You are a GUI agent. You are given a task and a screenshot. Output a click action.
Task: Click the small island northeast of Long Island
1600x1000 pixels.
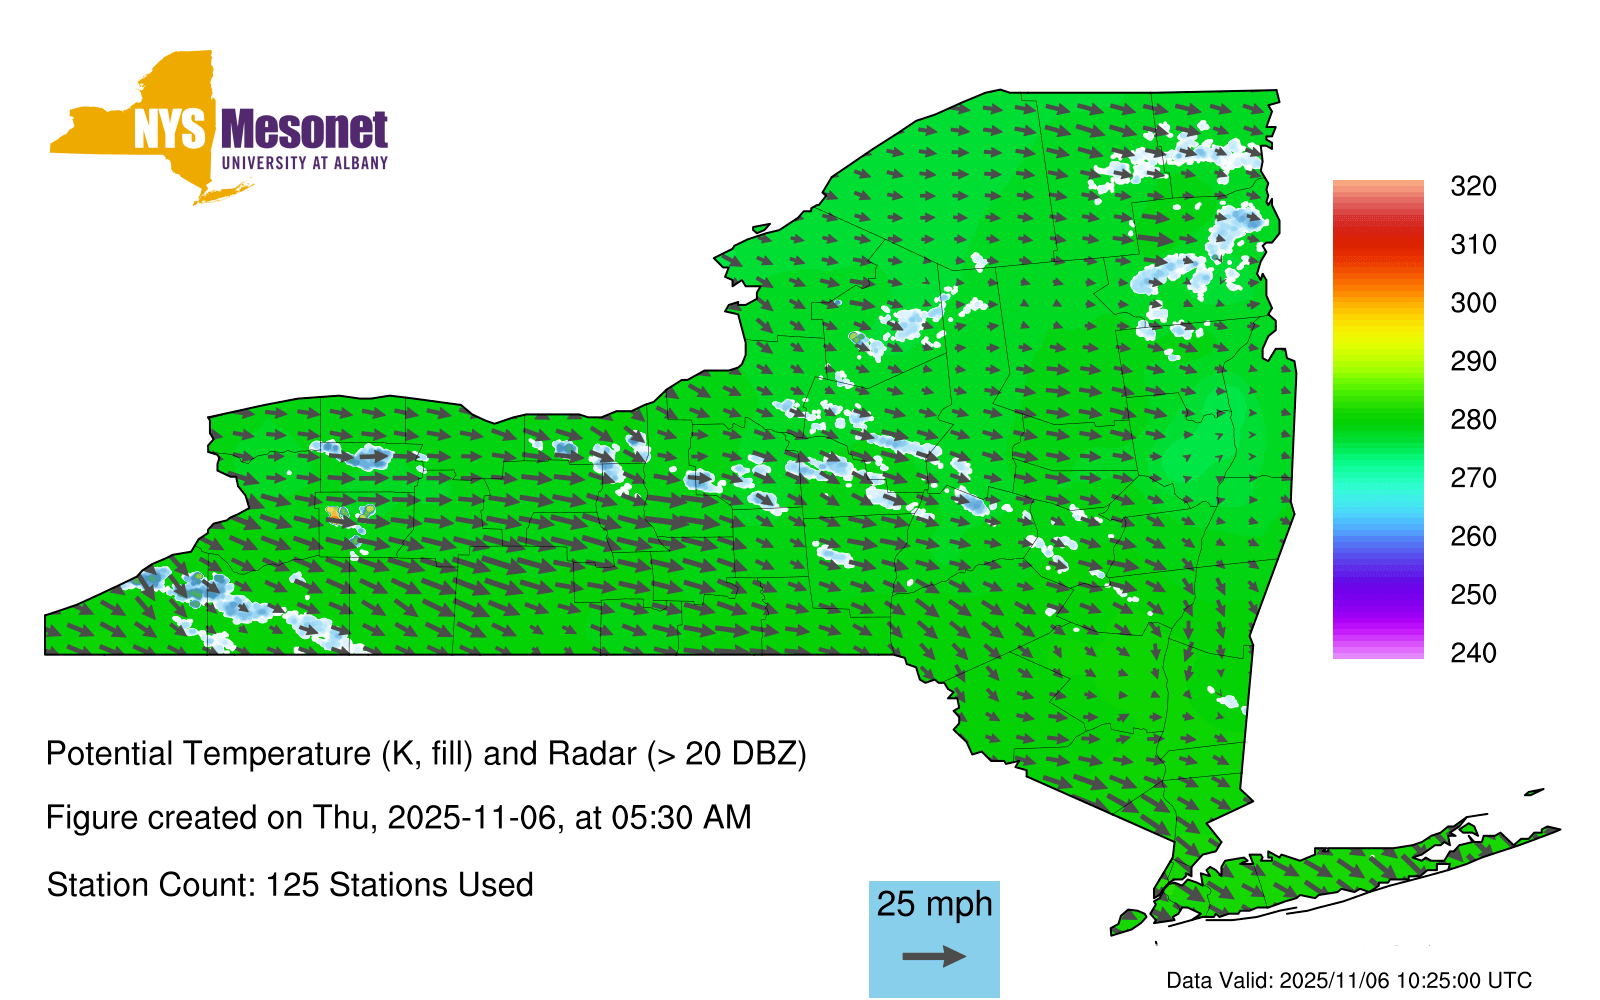click(x=1534, y=793)
